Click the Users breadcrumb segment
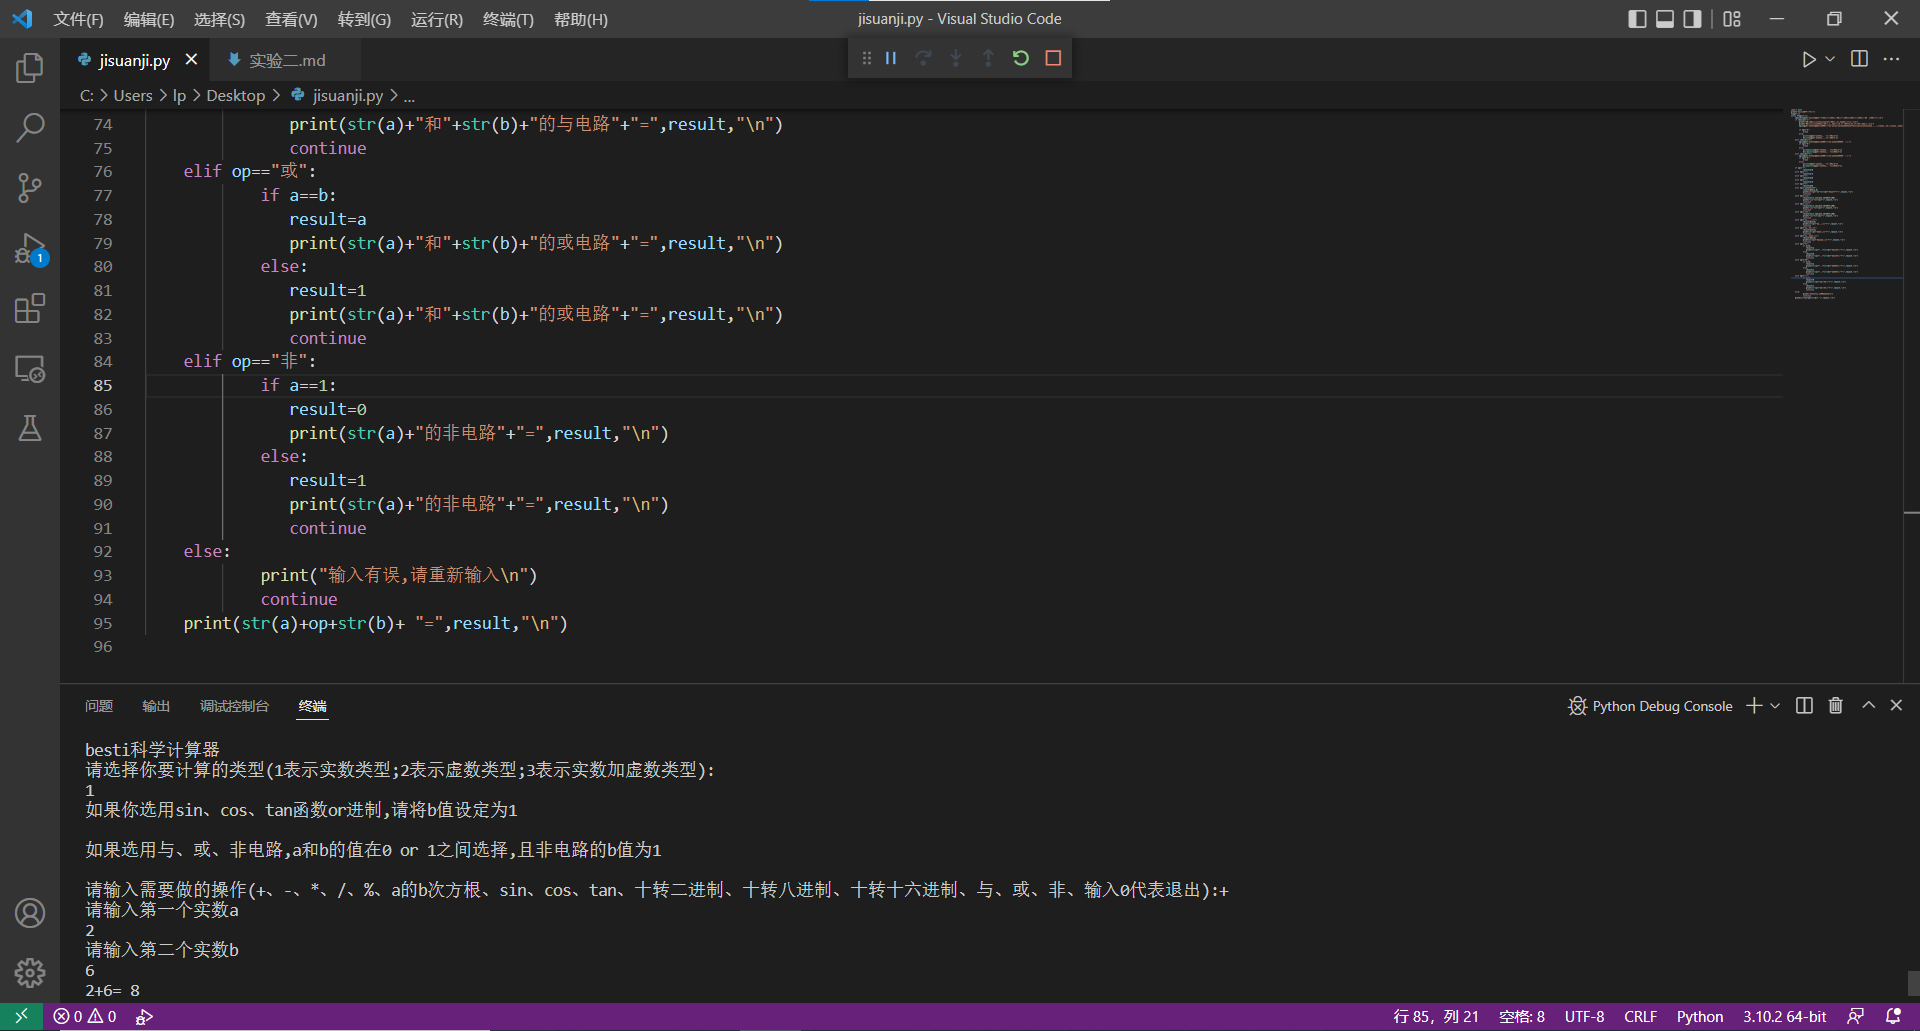Screen dimensions: 1920x1031 133,95
